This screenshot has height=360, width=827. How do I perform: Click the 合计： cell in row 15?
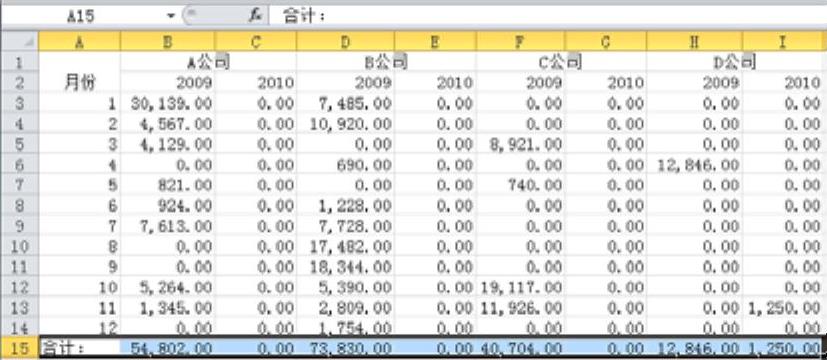point(79,348)
